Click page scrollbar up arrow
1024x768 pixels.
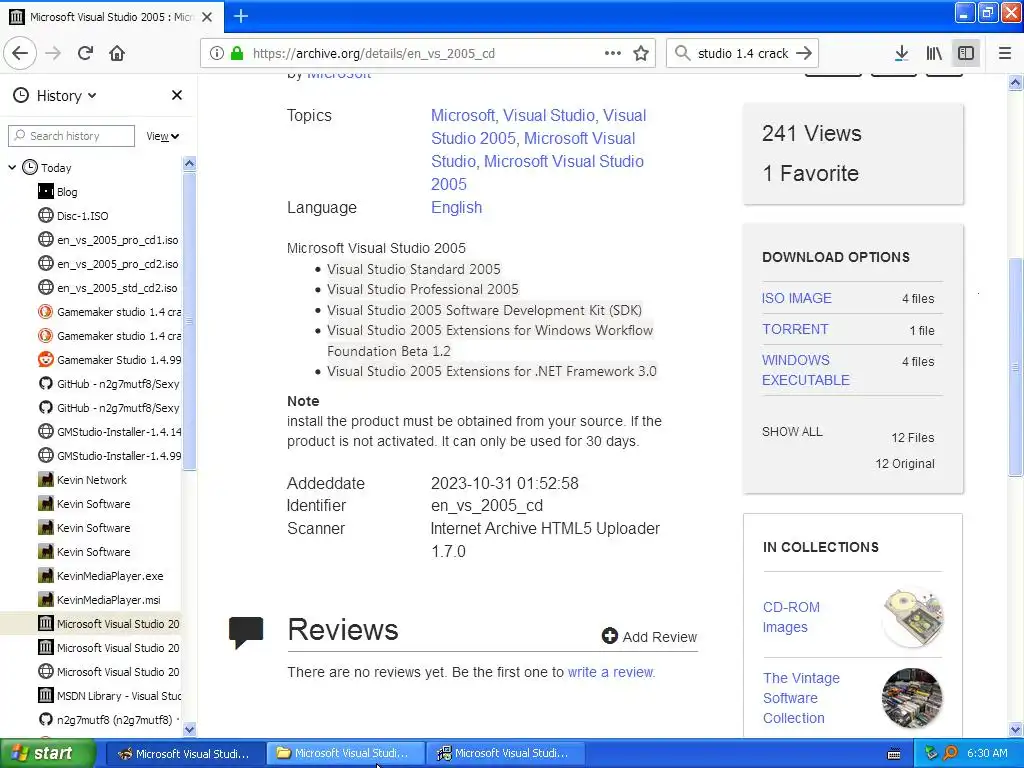1015,82
